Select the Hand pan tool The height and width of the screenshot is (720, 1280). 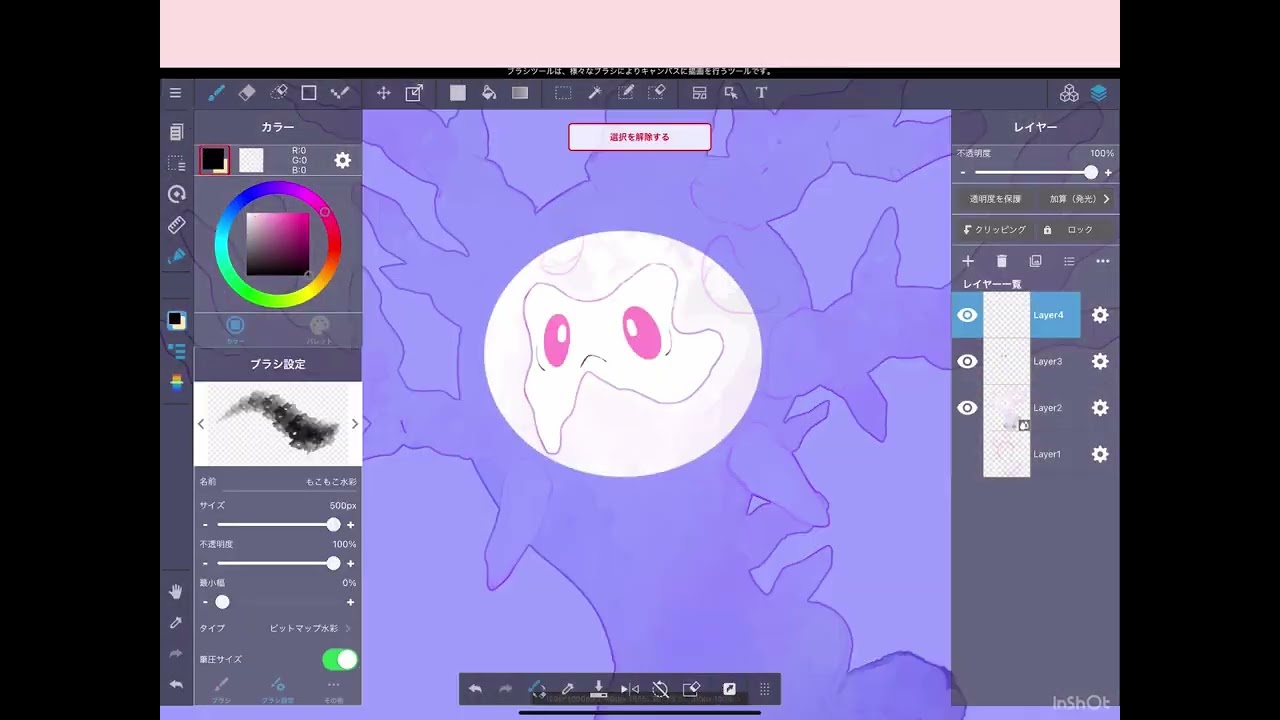pos(176,592)
